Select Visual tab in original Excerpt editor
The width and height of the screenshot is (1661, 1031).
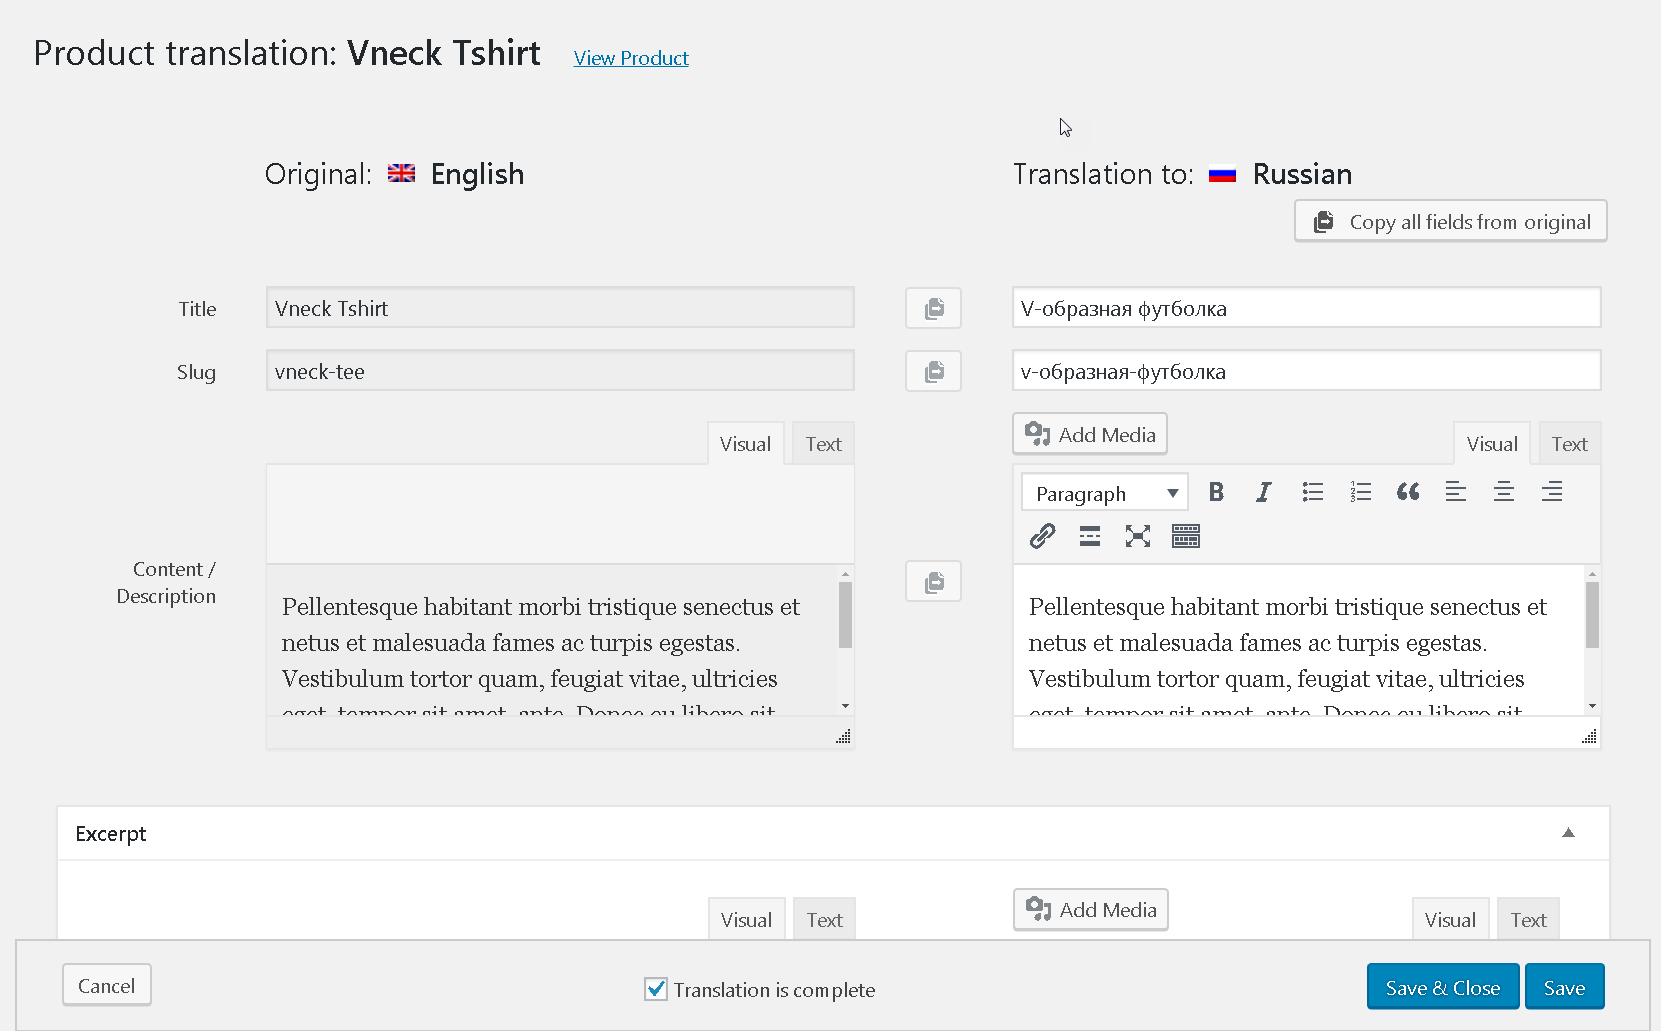[746, 919]
